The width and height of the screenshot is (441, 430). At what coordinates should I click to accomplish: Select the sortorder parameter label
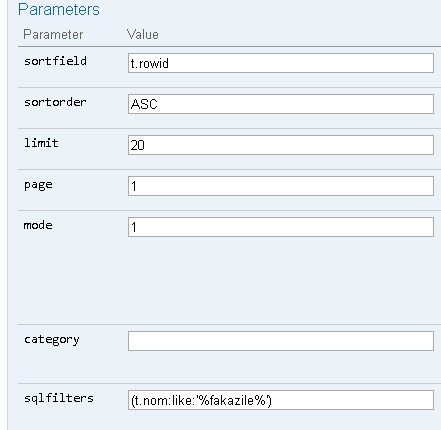pos(55,102)
